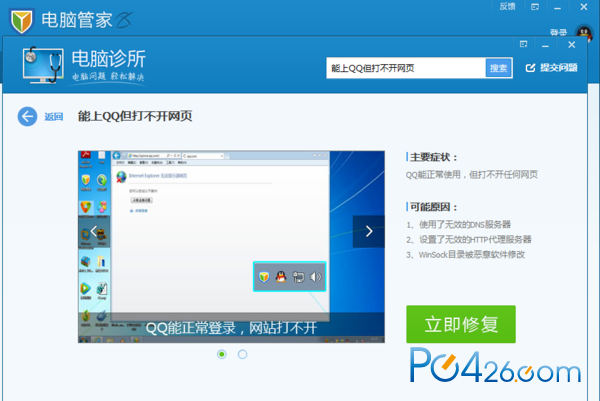Open main window menu icon beside 反馈
The image size is (600, 401).
535,7
